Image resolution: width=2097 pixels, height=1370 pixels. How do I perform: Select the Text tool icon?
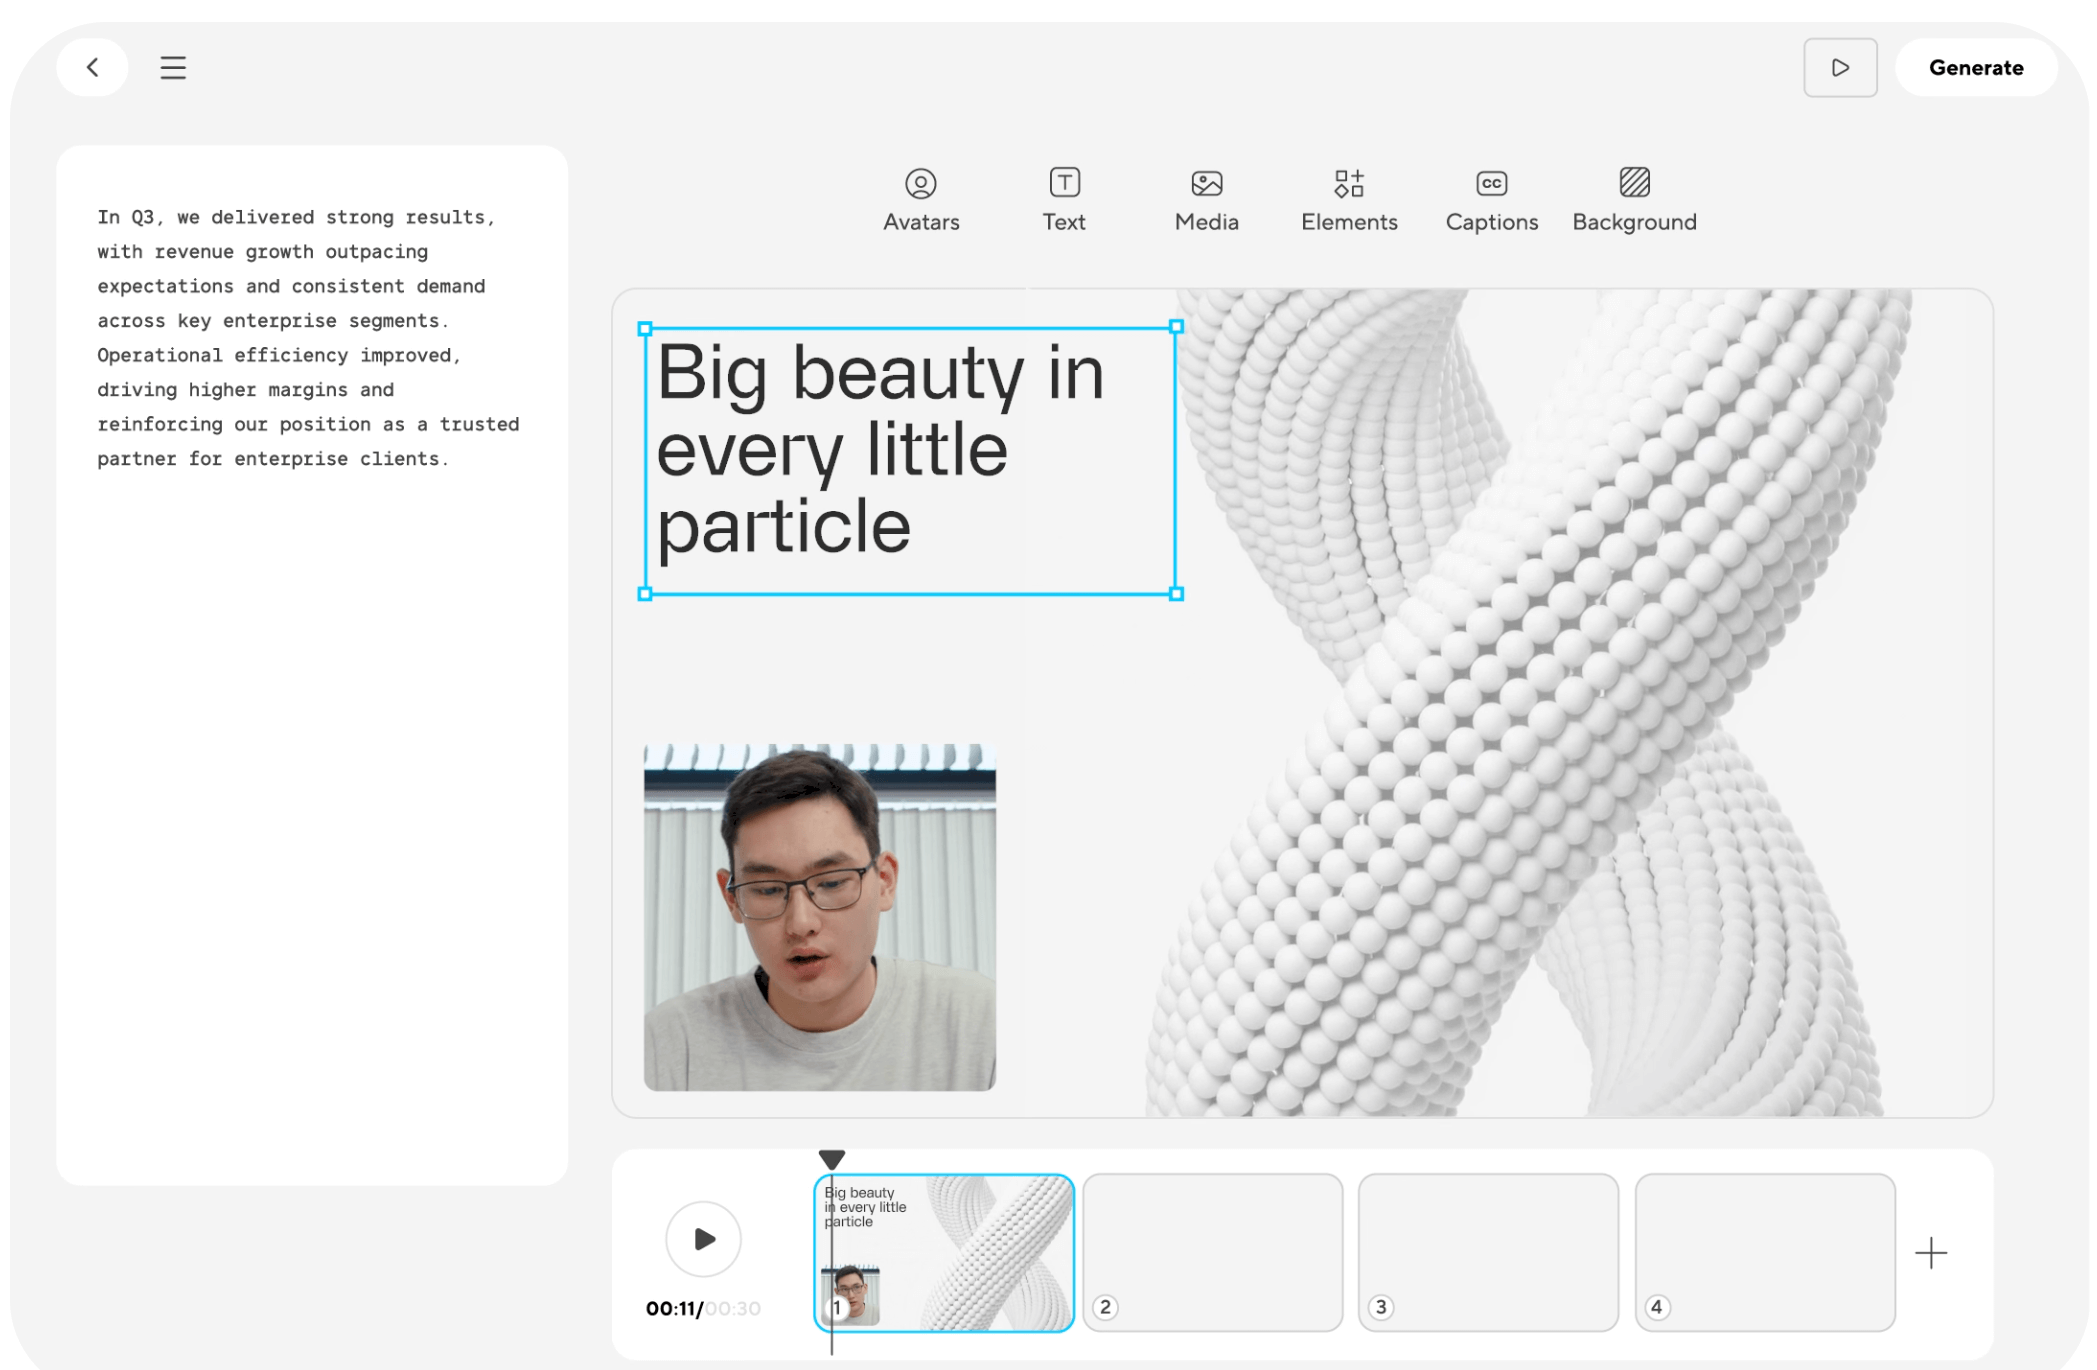point(1064,183)
